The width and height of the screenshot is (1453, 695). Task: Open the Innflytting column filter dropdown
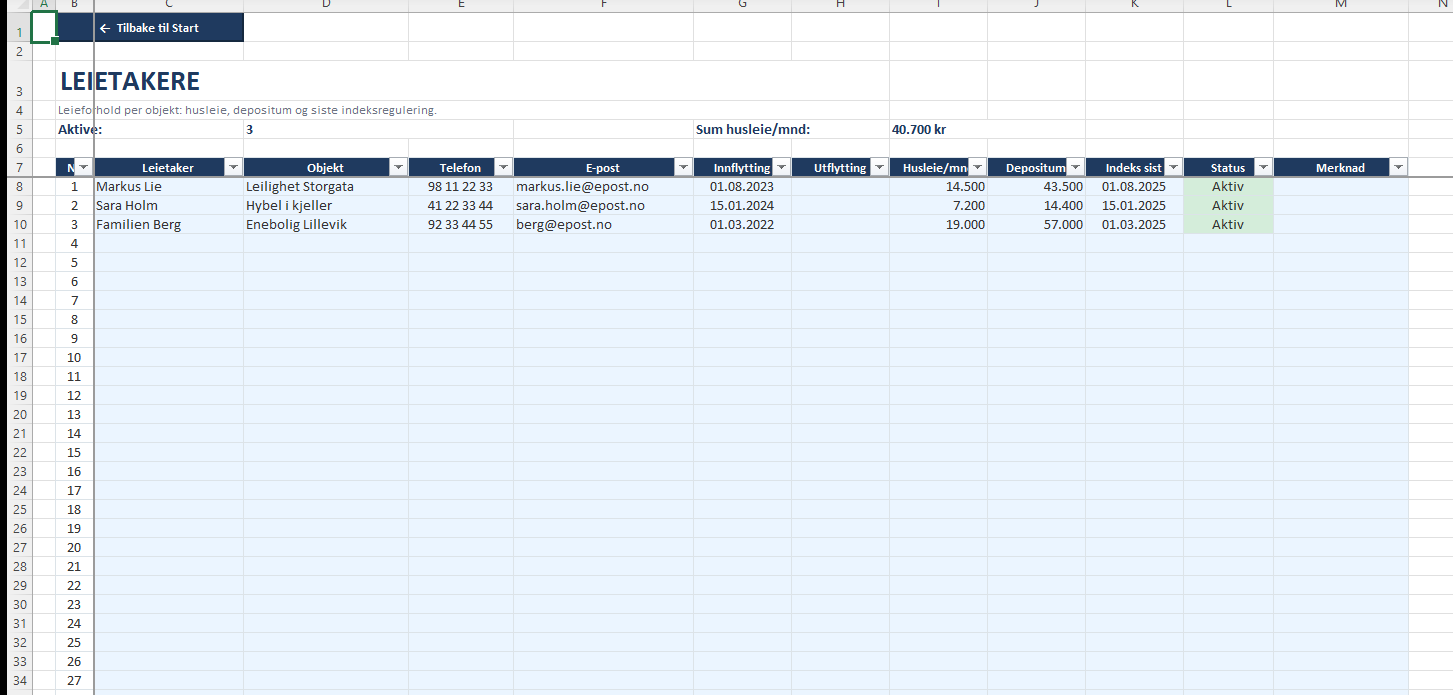point(782,168)
